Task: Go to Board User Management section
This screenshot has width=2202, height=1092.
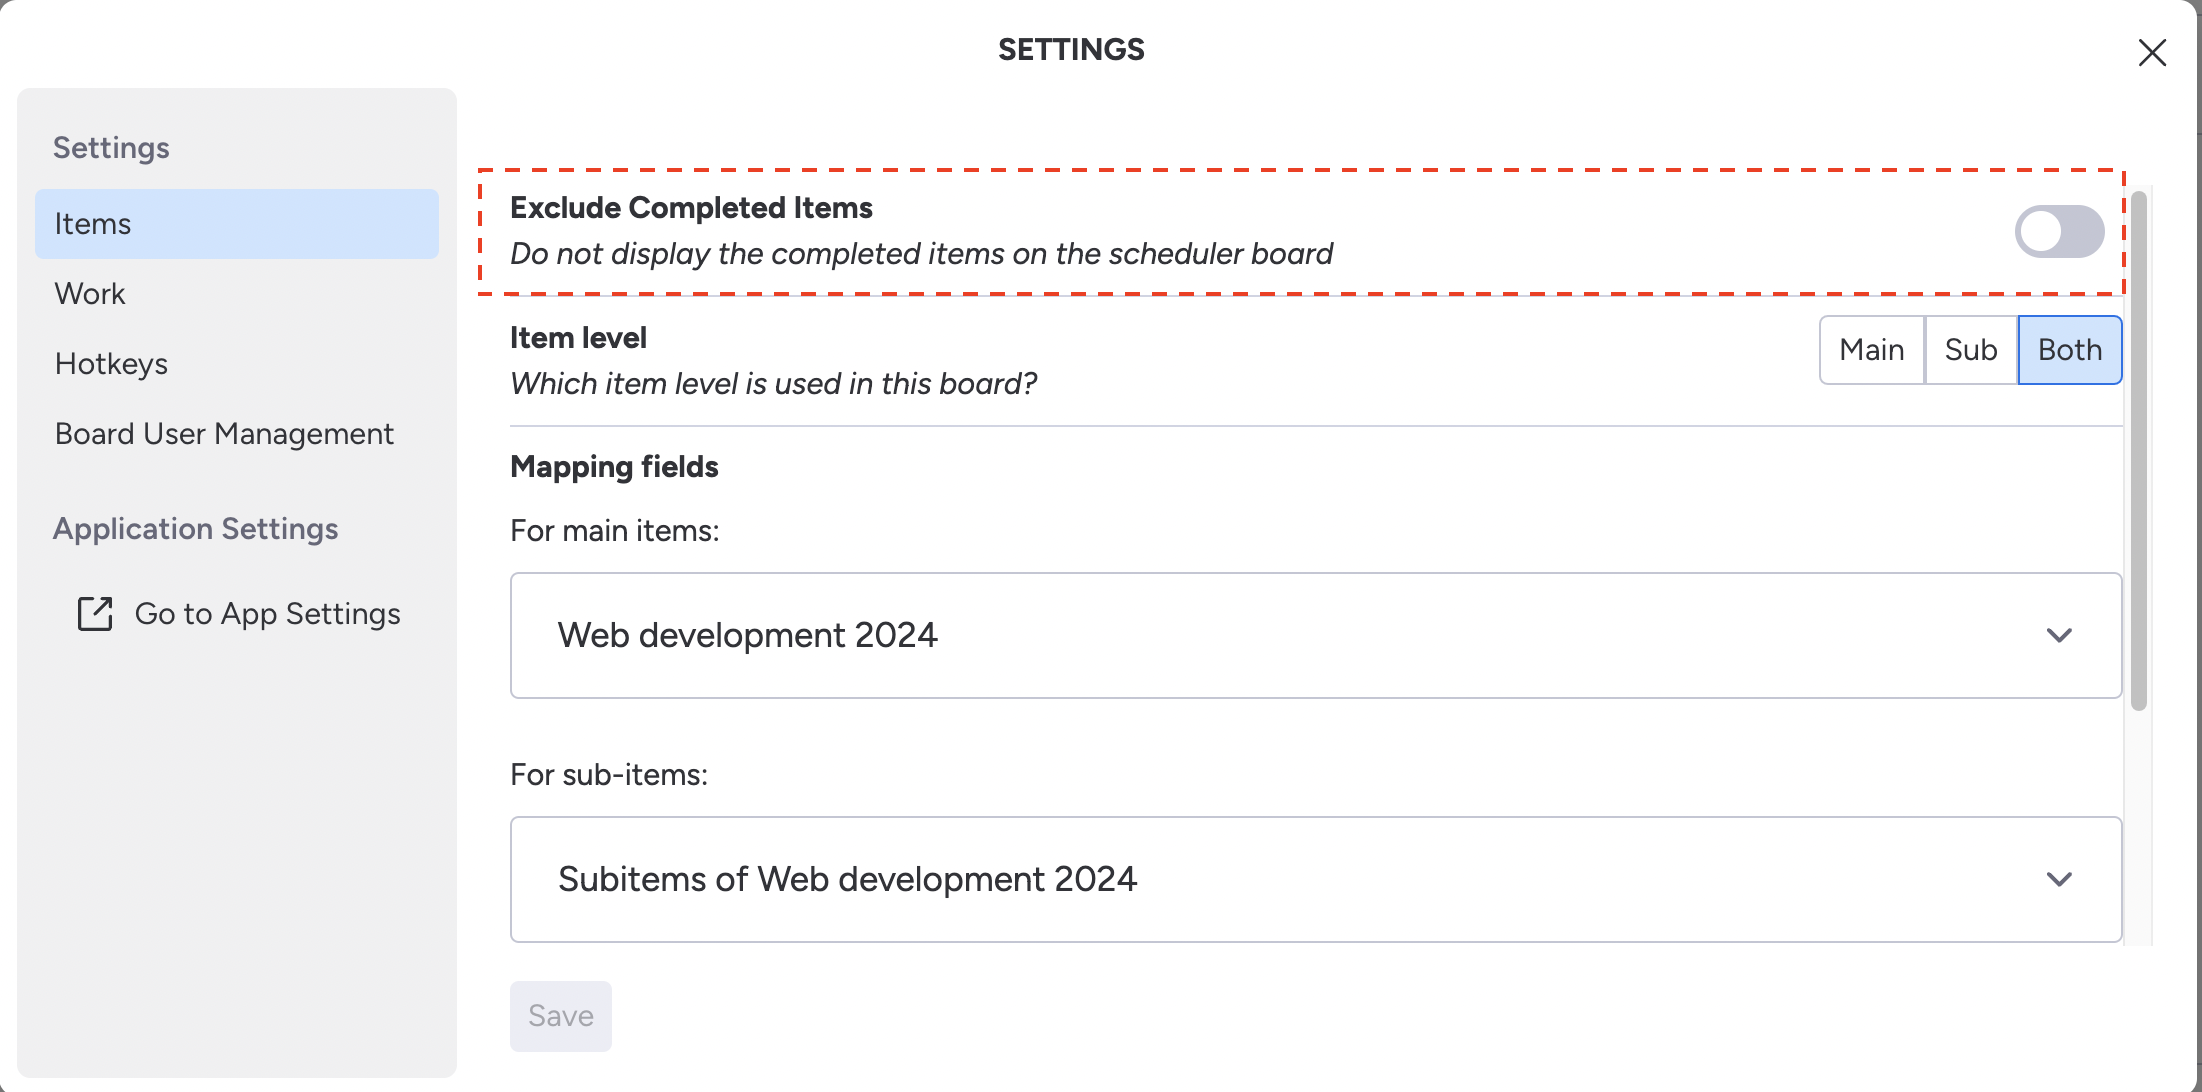Action: point(224,434)
